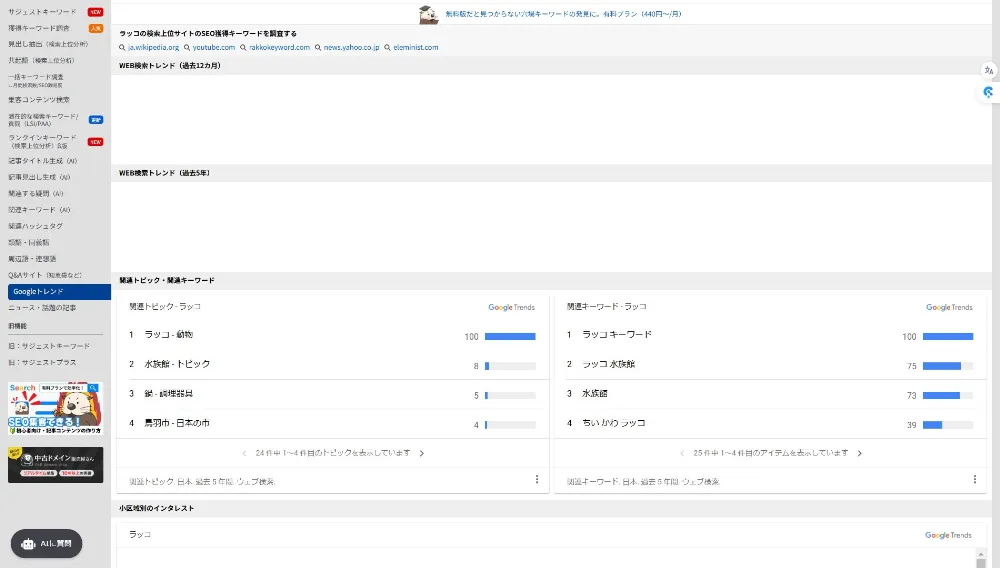Open ランクインキーワード in sidebar
This screenshot has height=568, width=1000.
42,142
